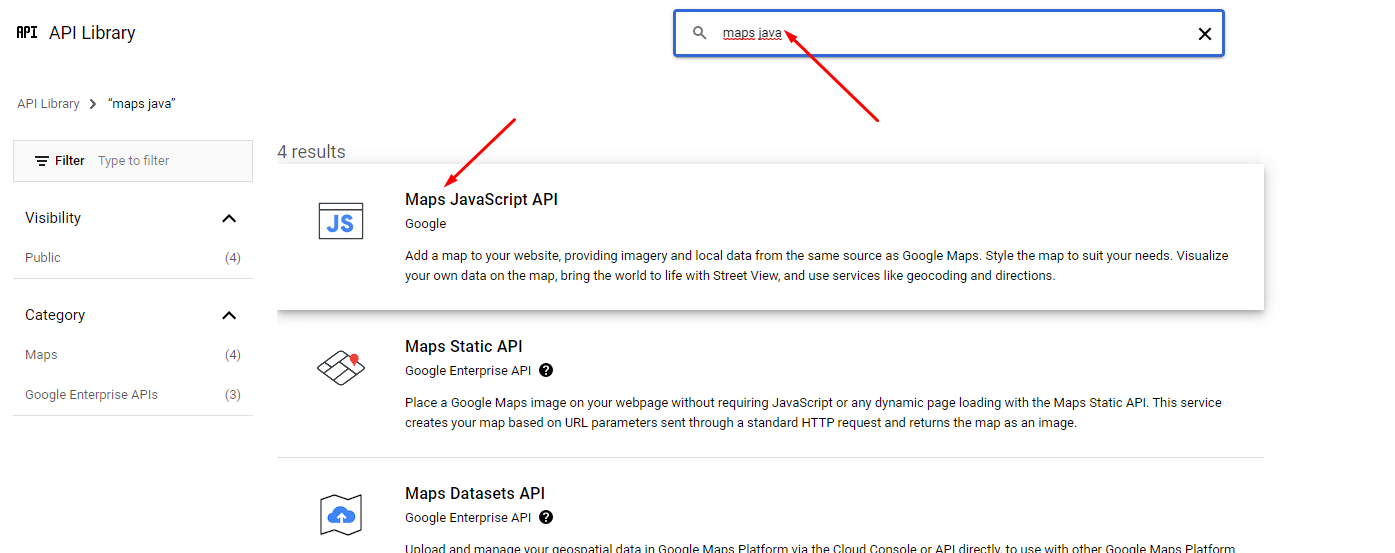Click the '4 results' count text
This screenshot has width=1395, height=553.
point(311,152)
